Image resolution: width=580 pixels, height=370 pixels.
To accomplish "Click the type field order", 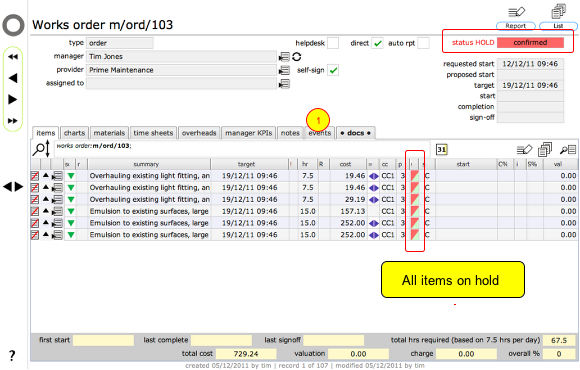I will click(120, 43).
